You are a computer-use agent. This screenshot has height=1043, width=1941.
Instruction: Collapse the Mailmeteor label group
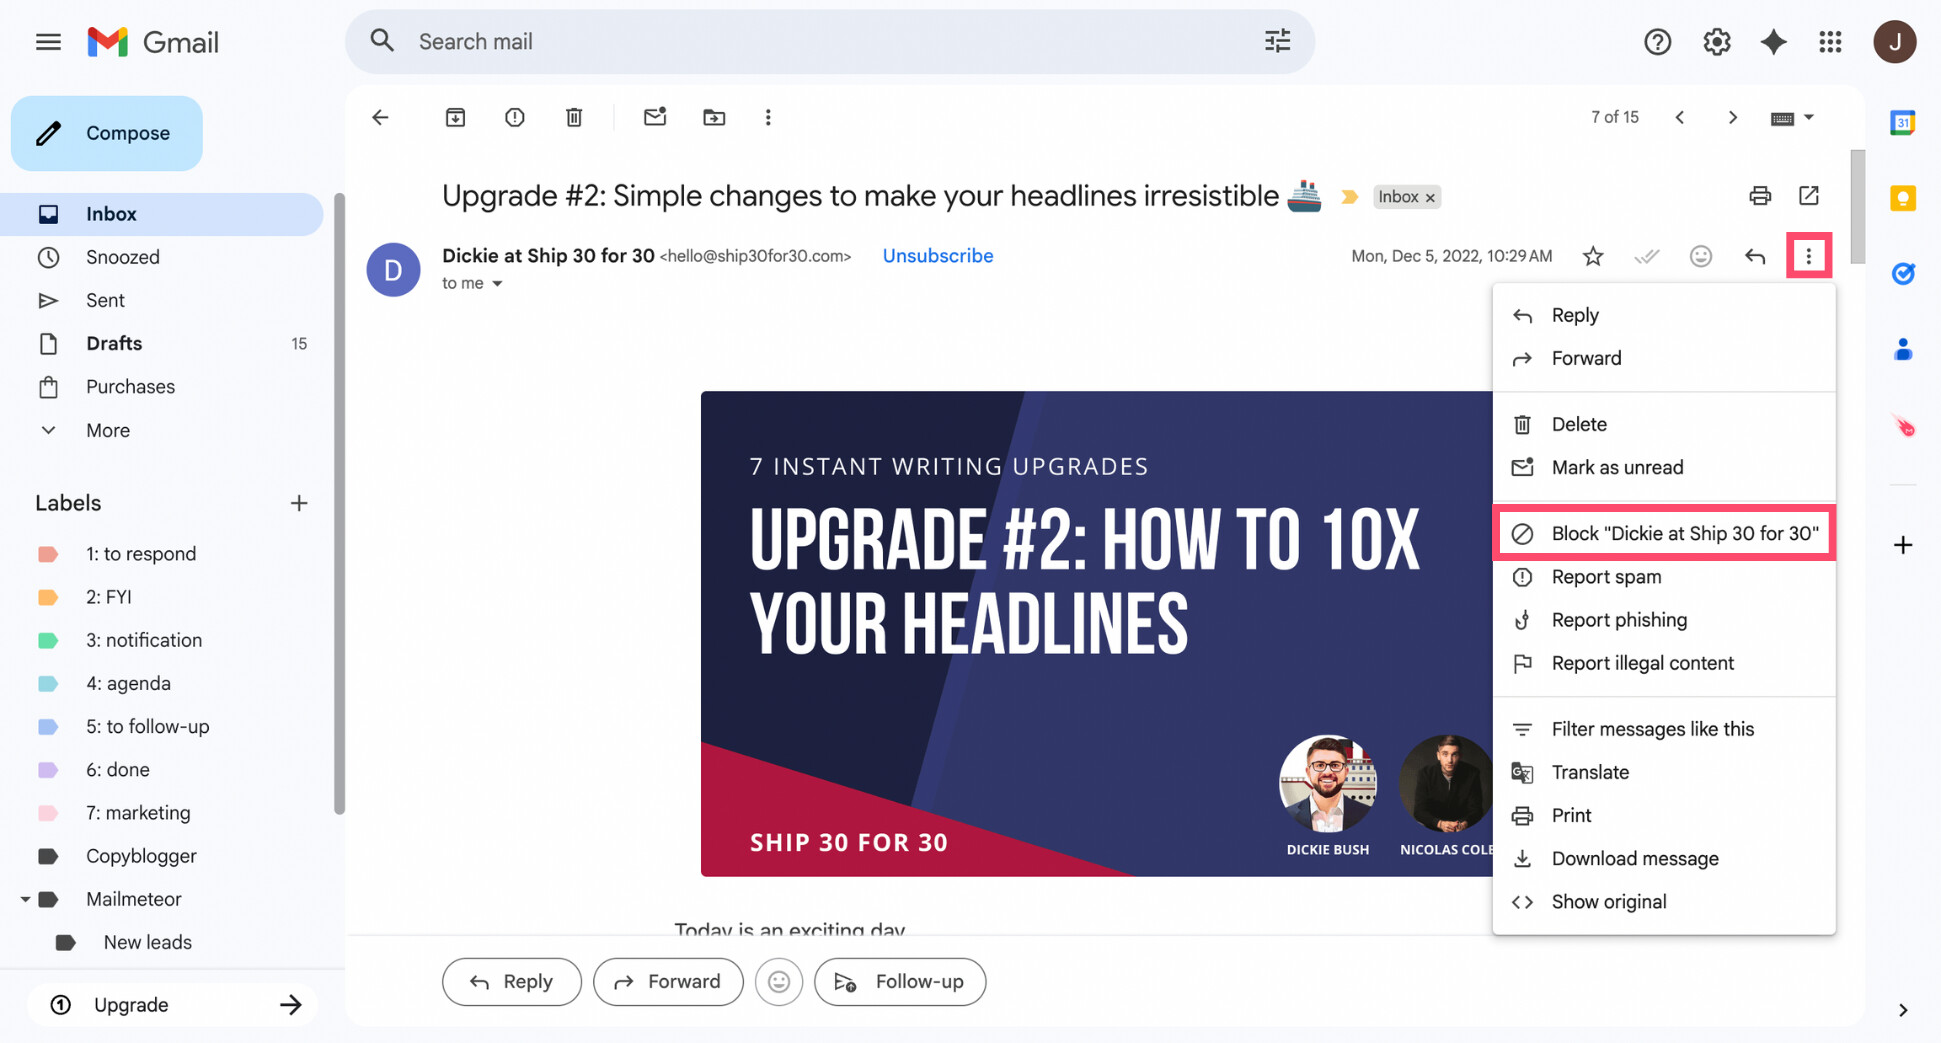[x=26, y=899]
